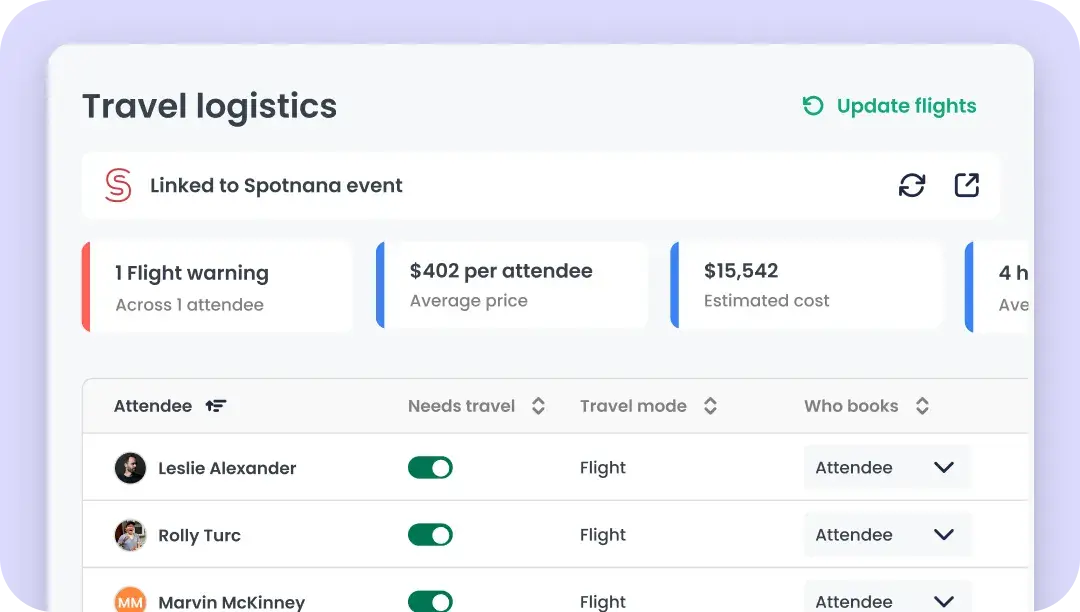1080x612 pixels.
Task: Click the Update flights refresh arrow icon
Action: 813,106
